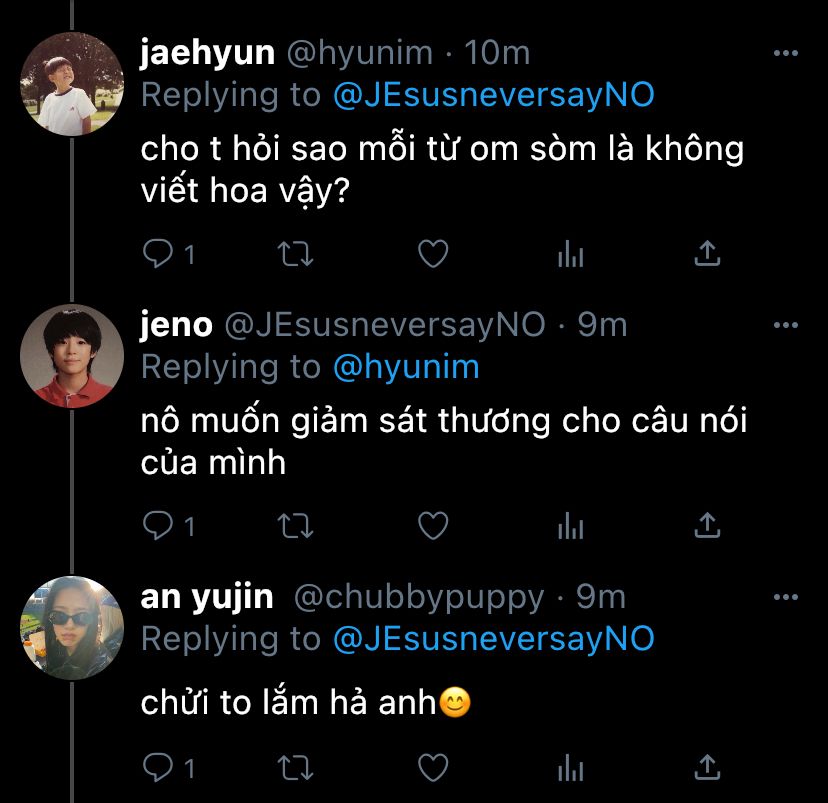
Task: Open more options on jeno's tweet
Action: pos(786,325)
